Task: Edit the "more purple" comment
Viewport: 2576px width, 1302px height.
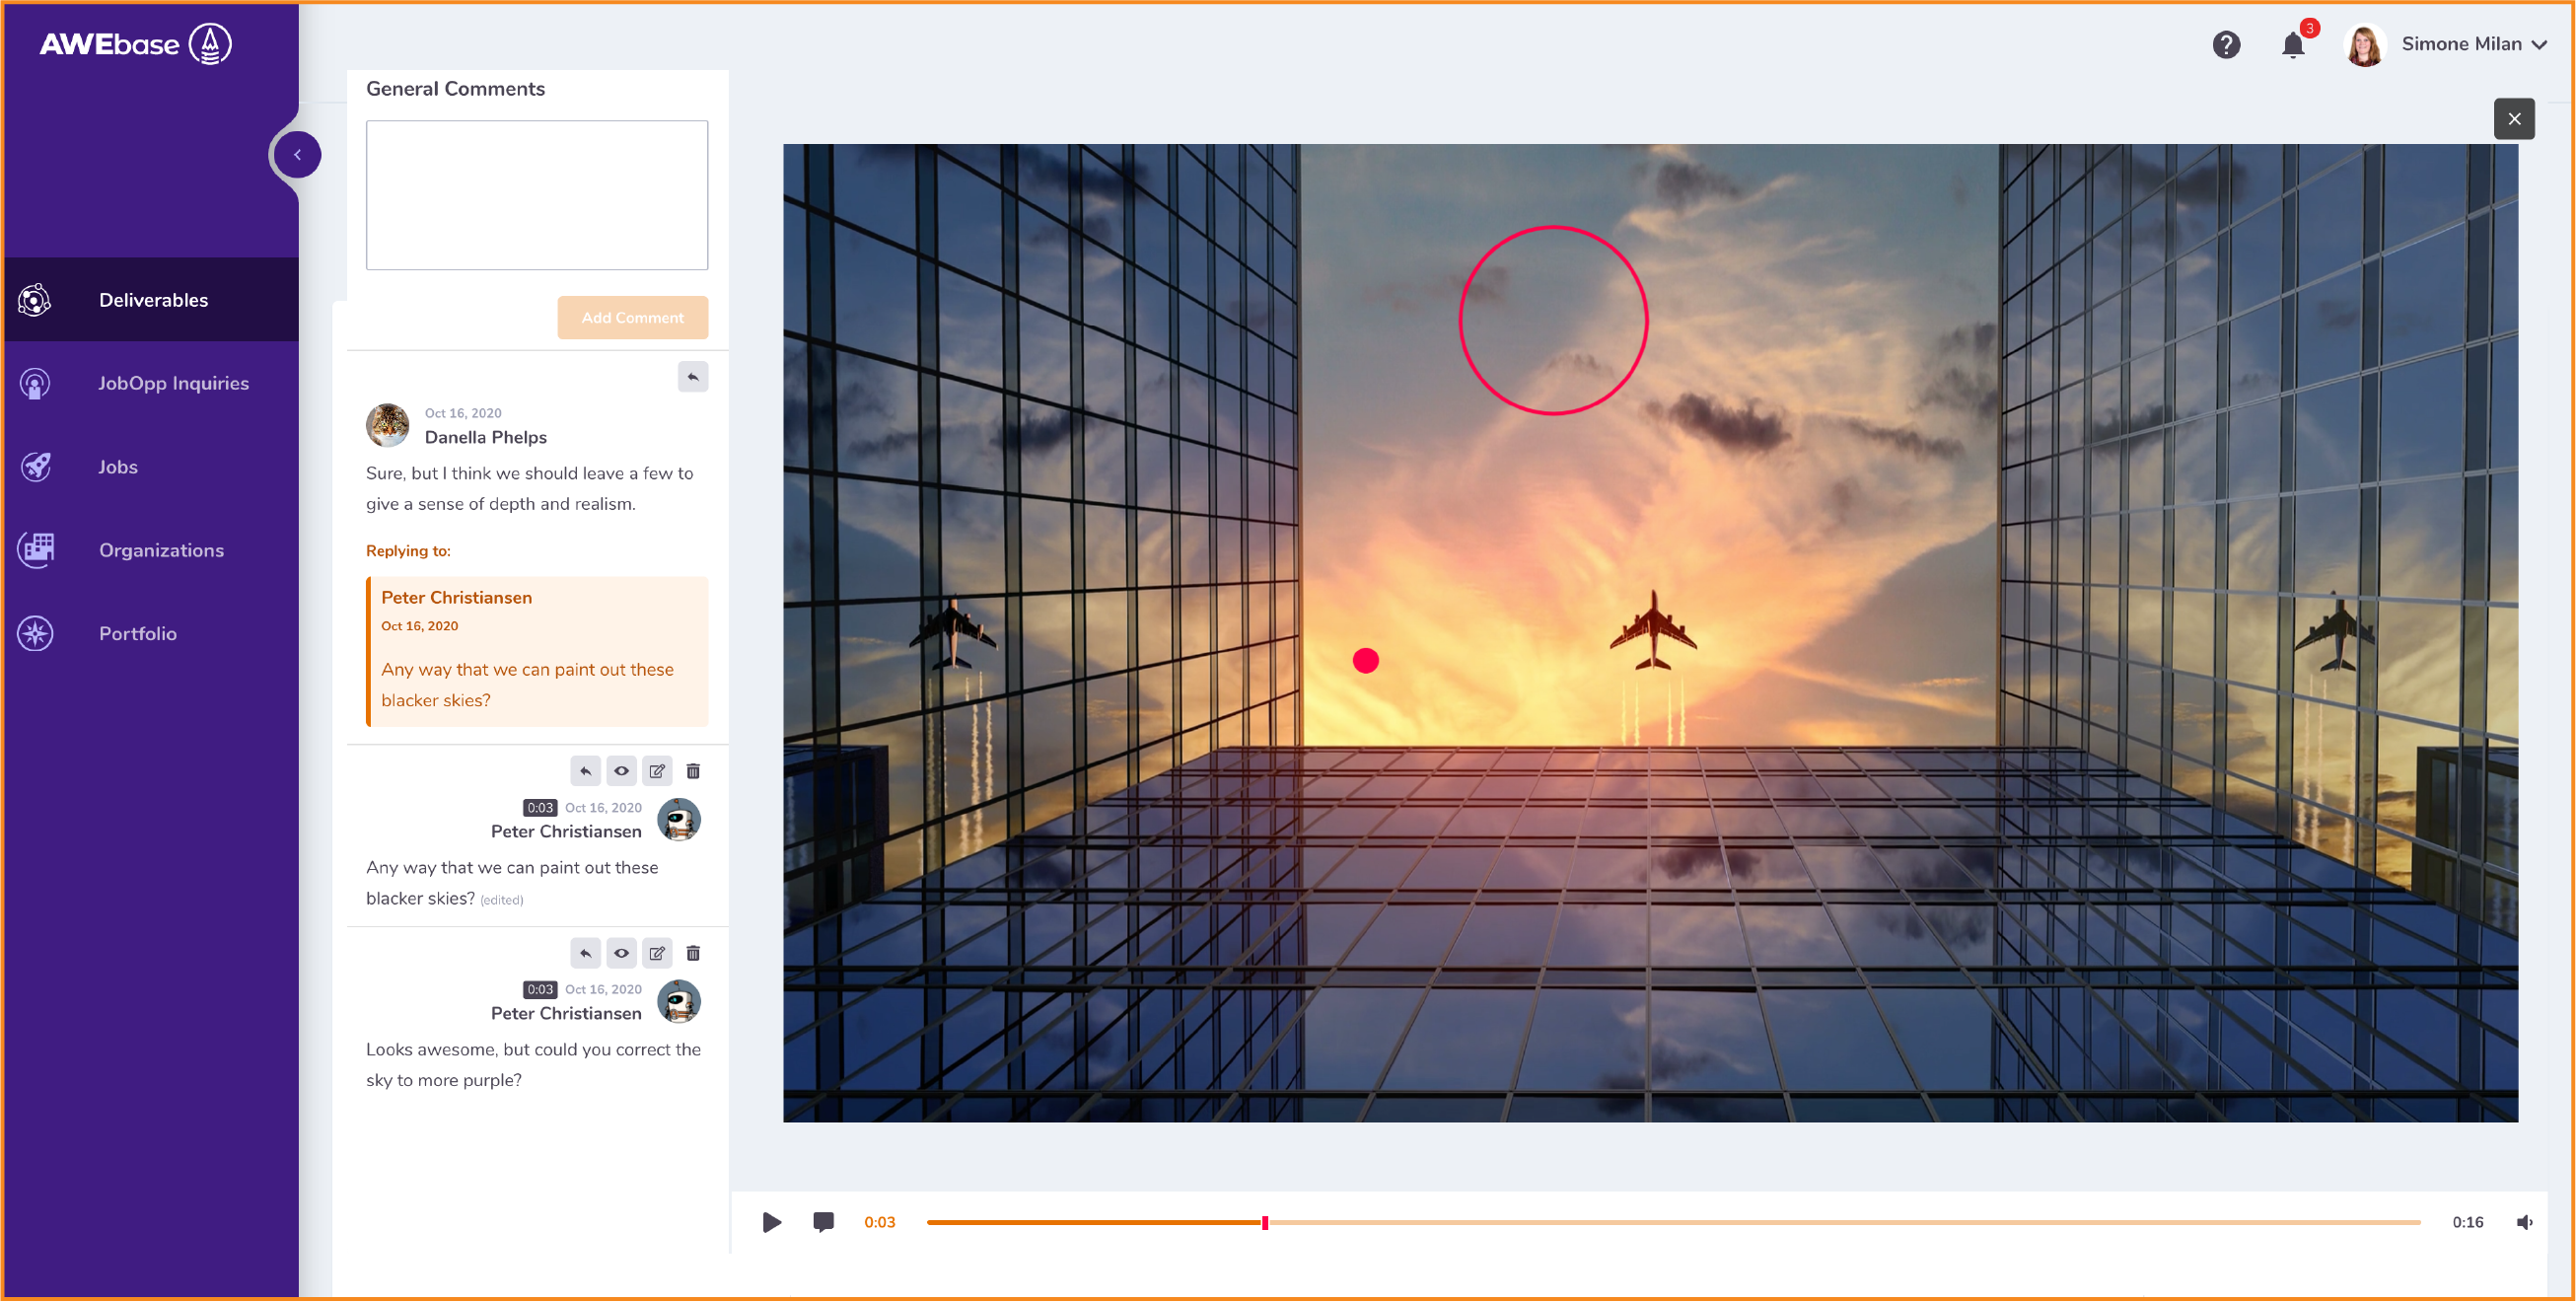Action: 657,953
